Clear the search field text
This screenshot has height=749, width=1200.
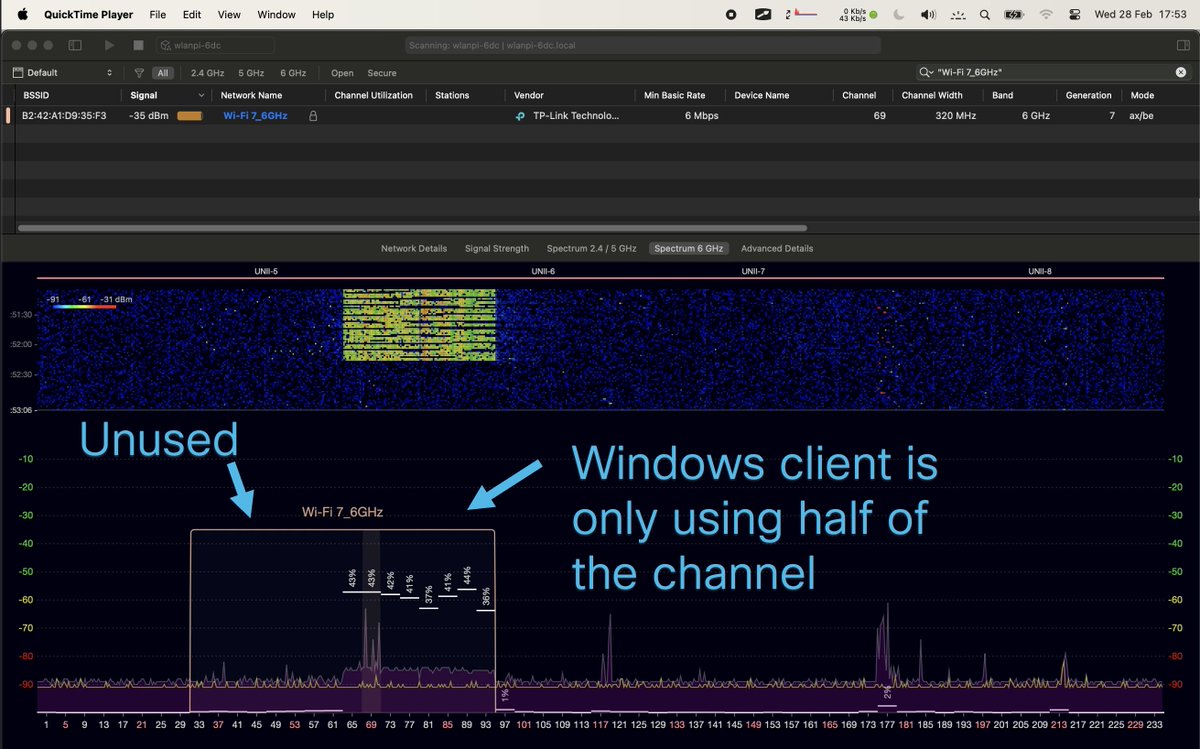(1181, 73)
